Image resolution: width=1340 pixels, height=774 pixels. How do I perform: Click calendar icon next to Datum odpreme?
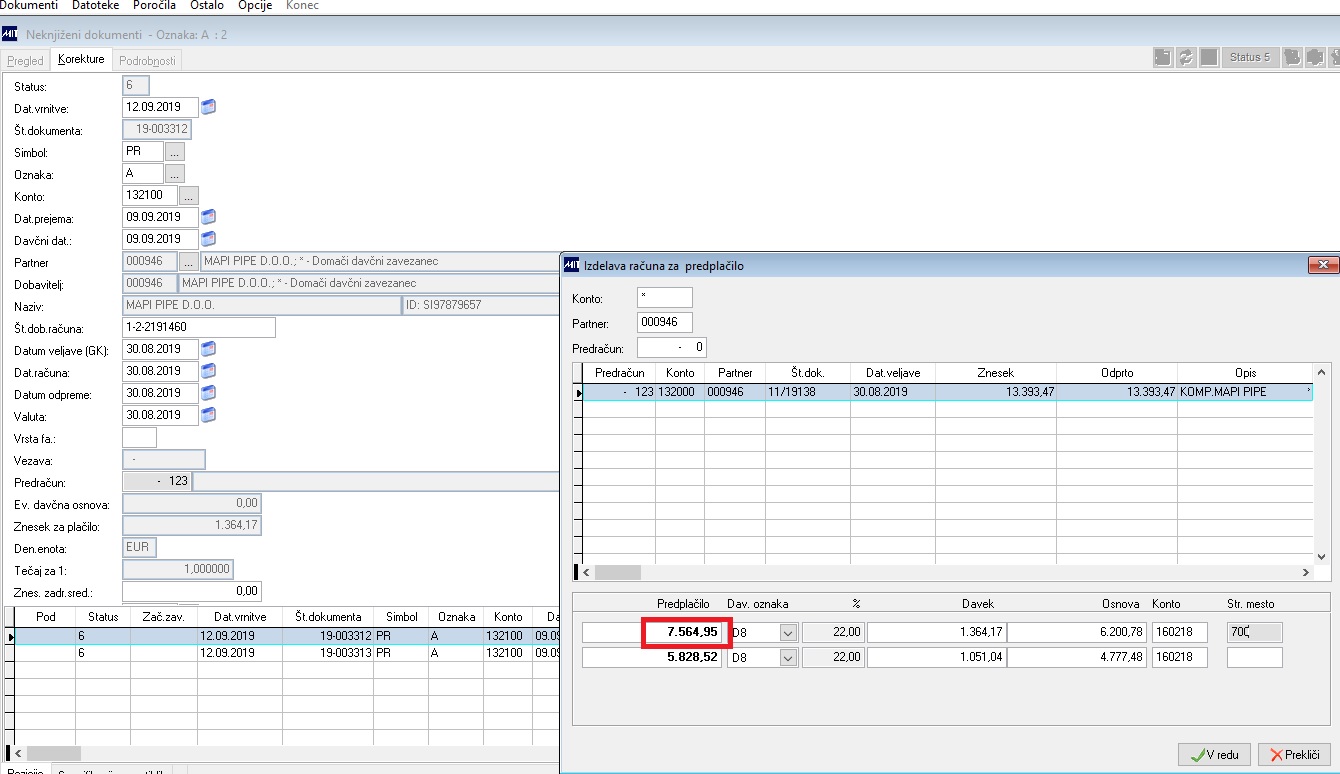[x=209, y=393]
